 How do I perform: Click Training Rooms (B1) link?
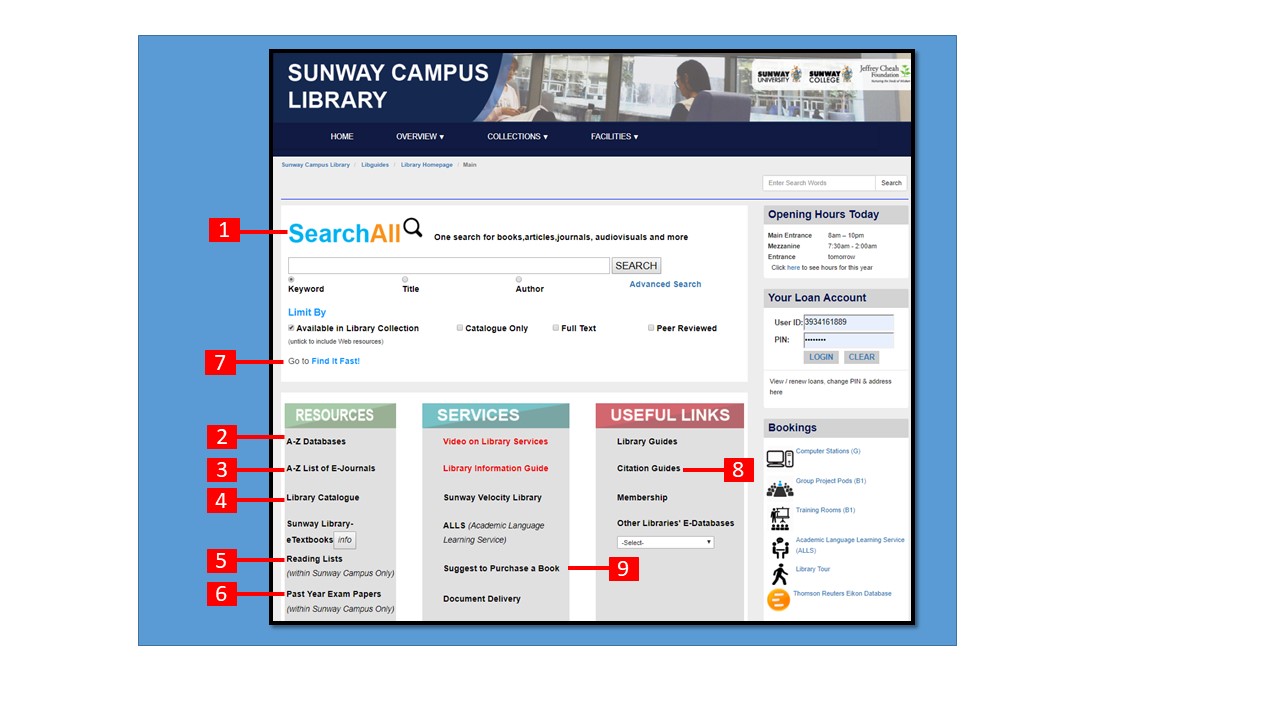pos(825,510)
